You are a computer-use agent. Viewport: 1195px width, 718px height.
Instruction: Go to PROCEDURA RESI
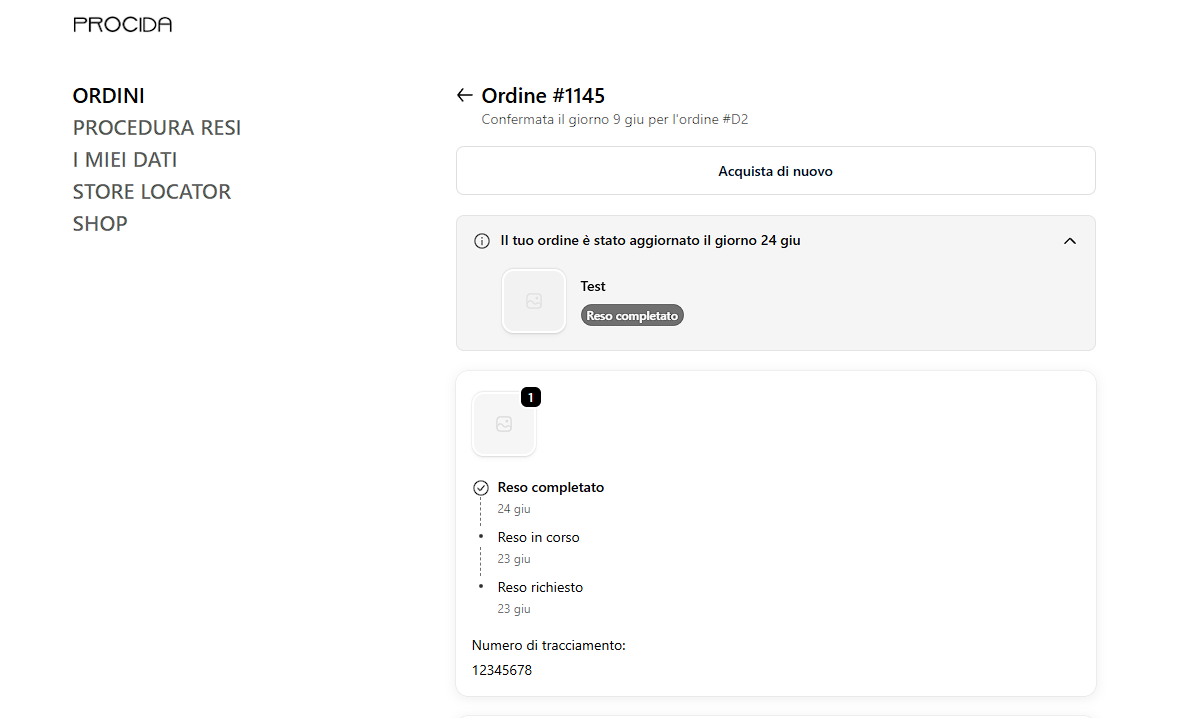pos(157,127)
